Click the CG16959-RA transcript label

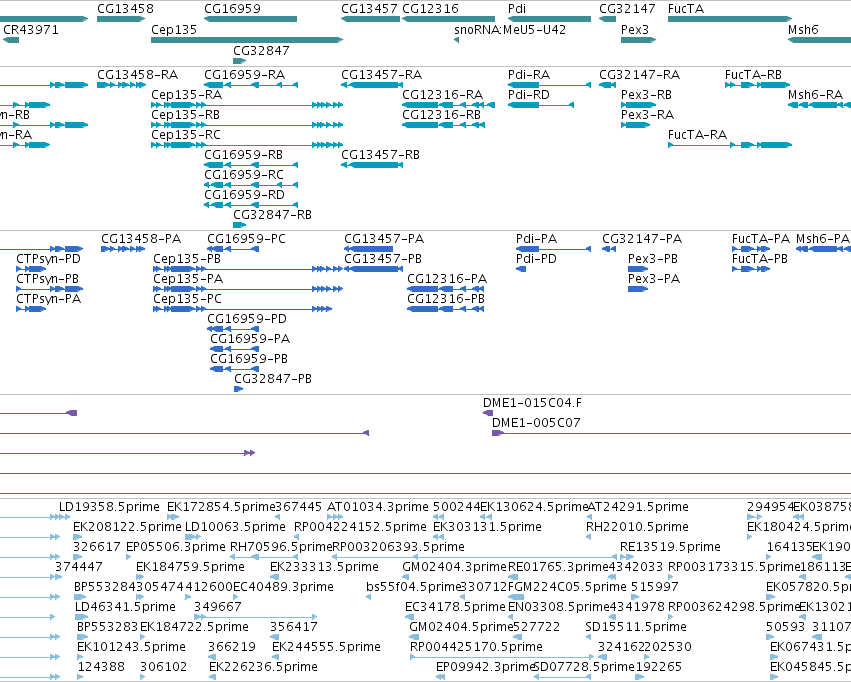[244, 74]
